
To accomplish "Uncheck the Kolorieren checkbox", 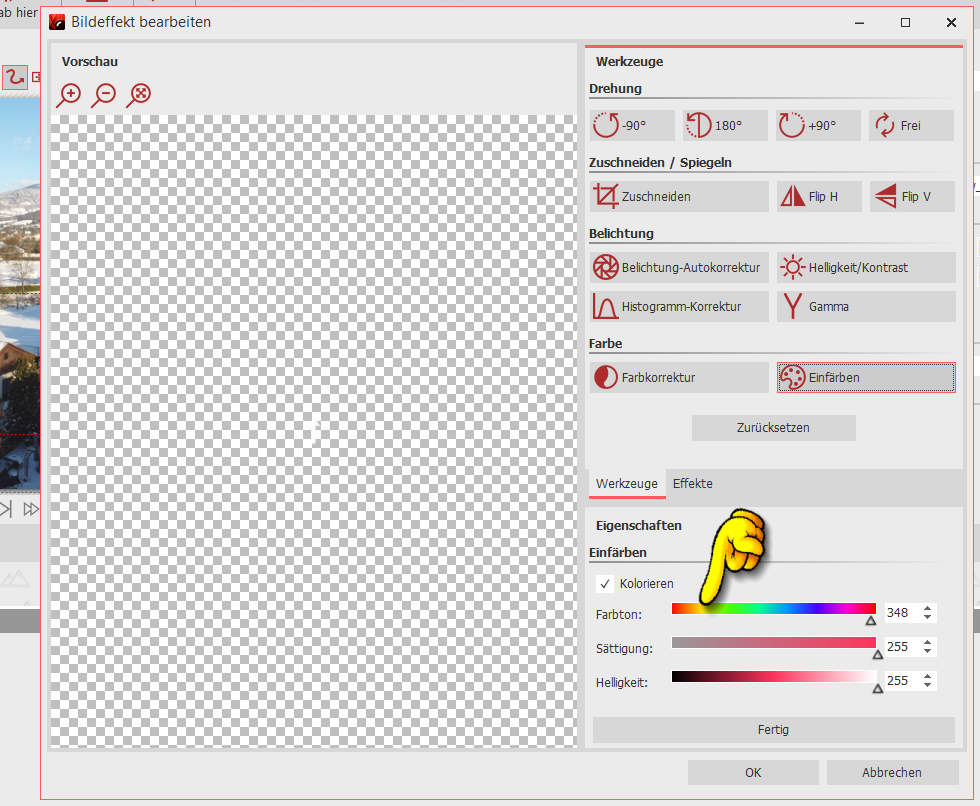I will (605, 584).
